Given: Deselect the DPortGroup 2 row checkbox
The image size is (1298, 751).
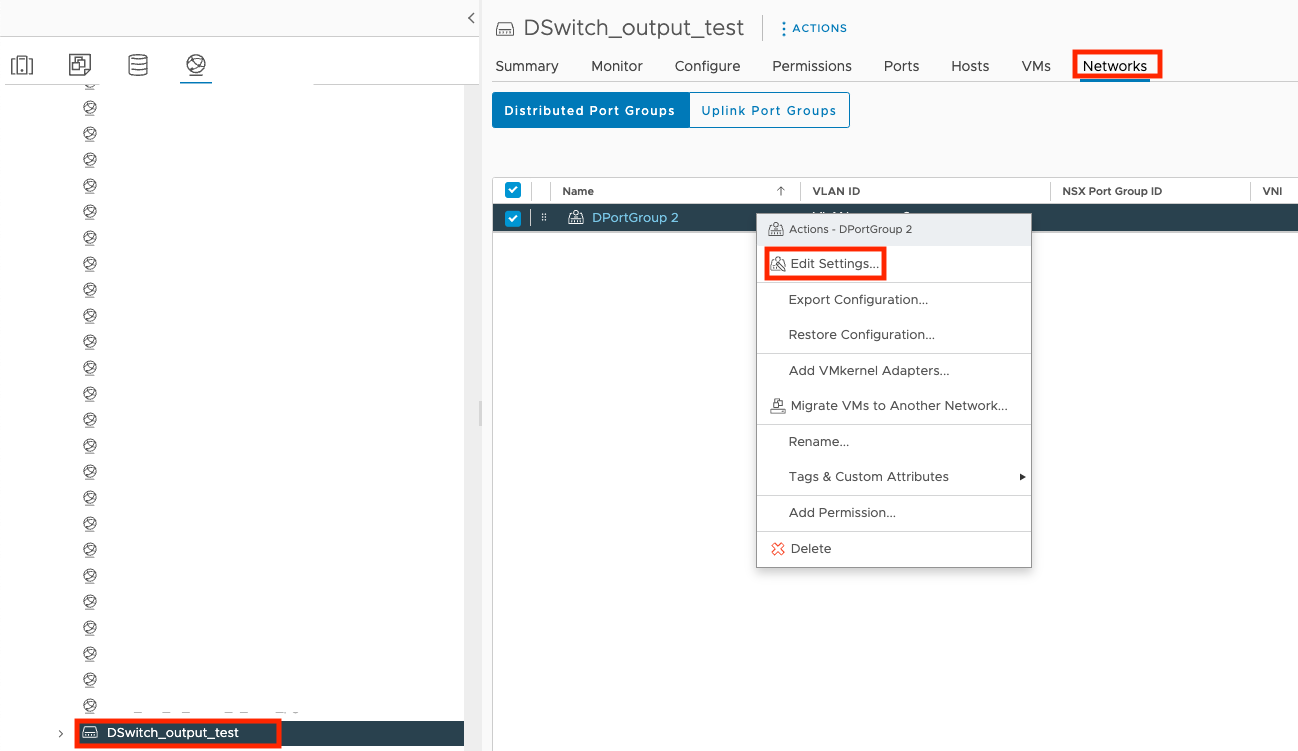Looking at the screenshot, I should coord(512,217).
